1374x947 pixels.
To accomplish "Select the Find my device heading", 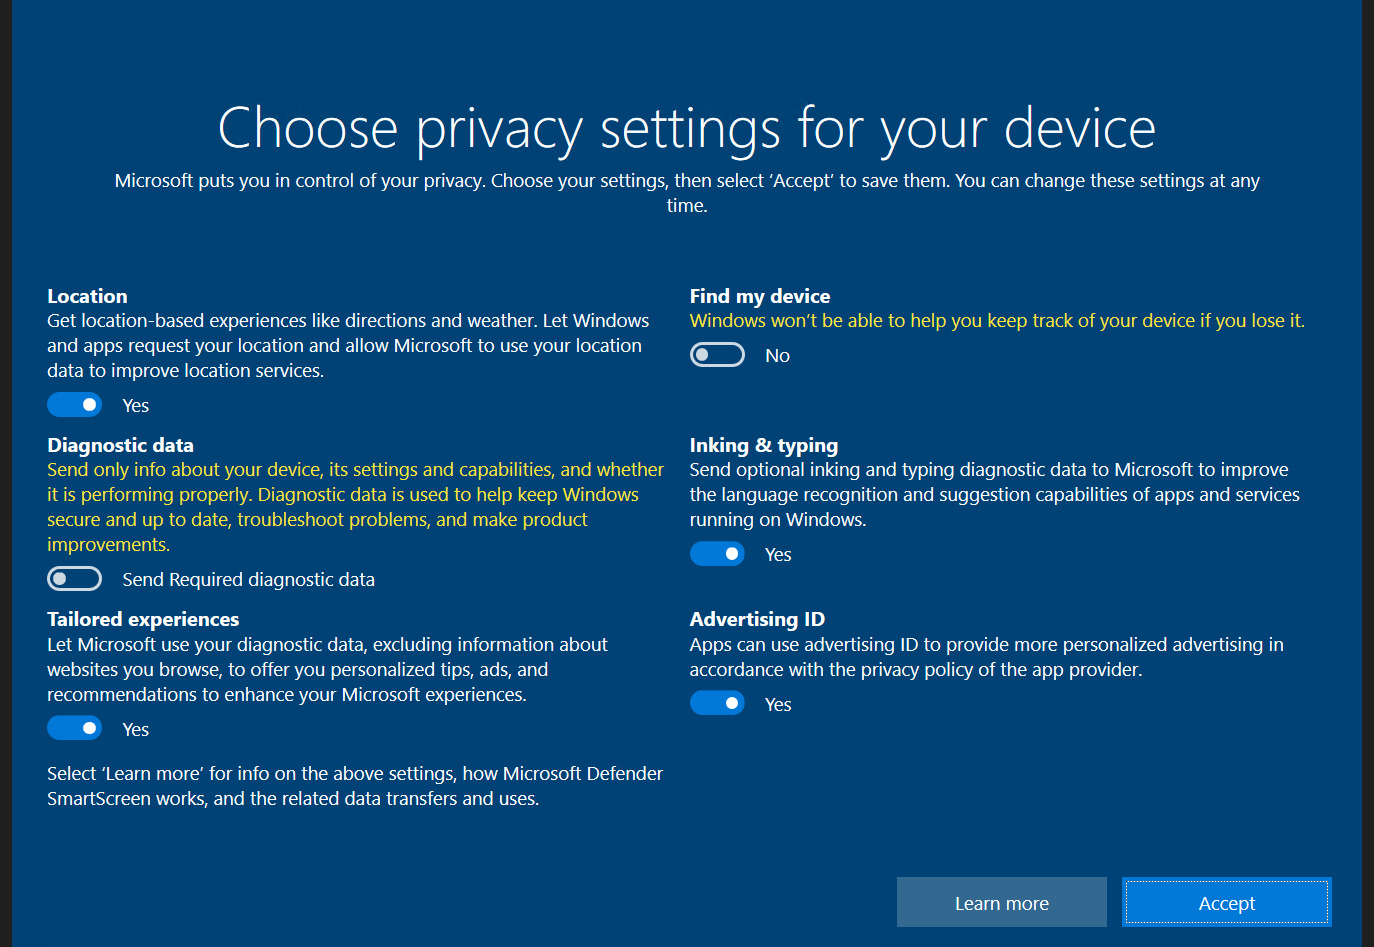I will point(760,296).
